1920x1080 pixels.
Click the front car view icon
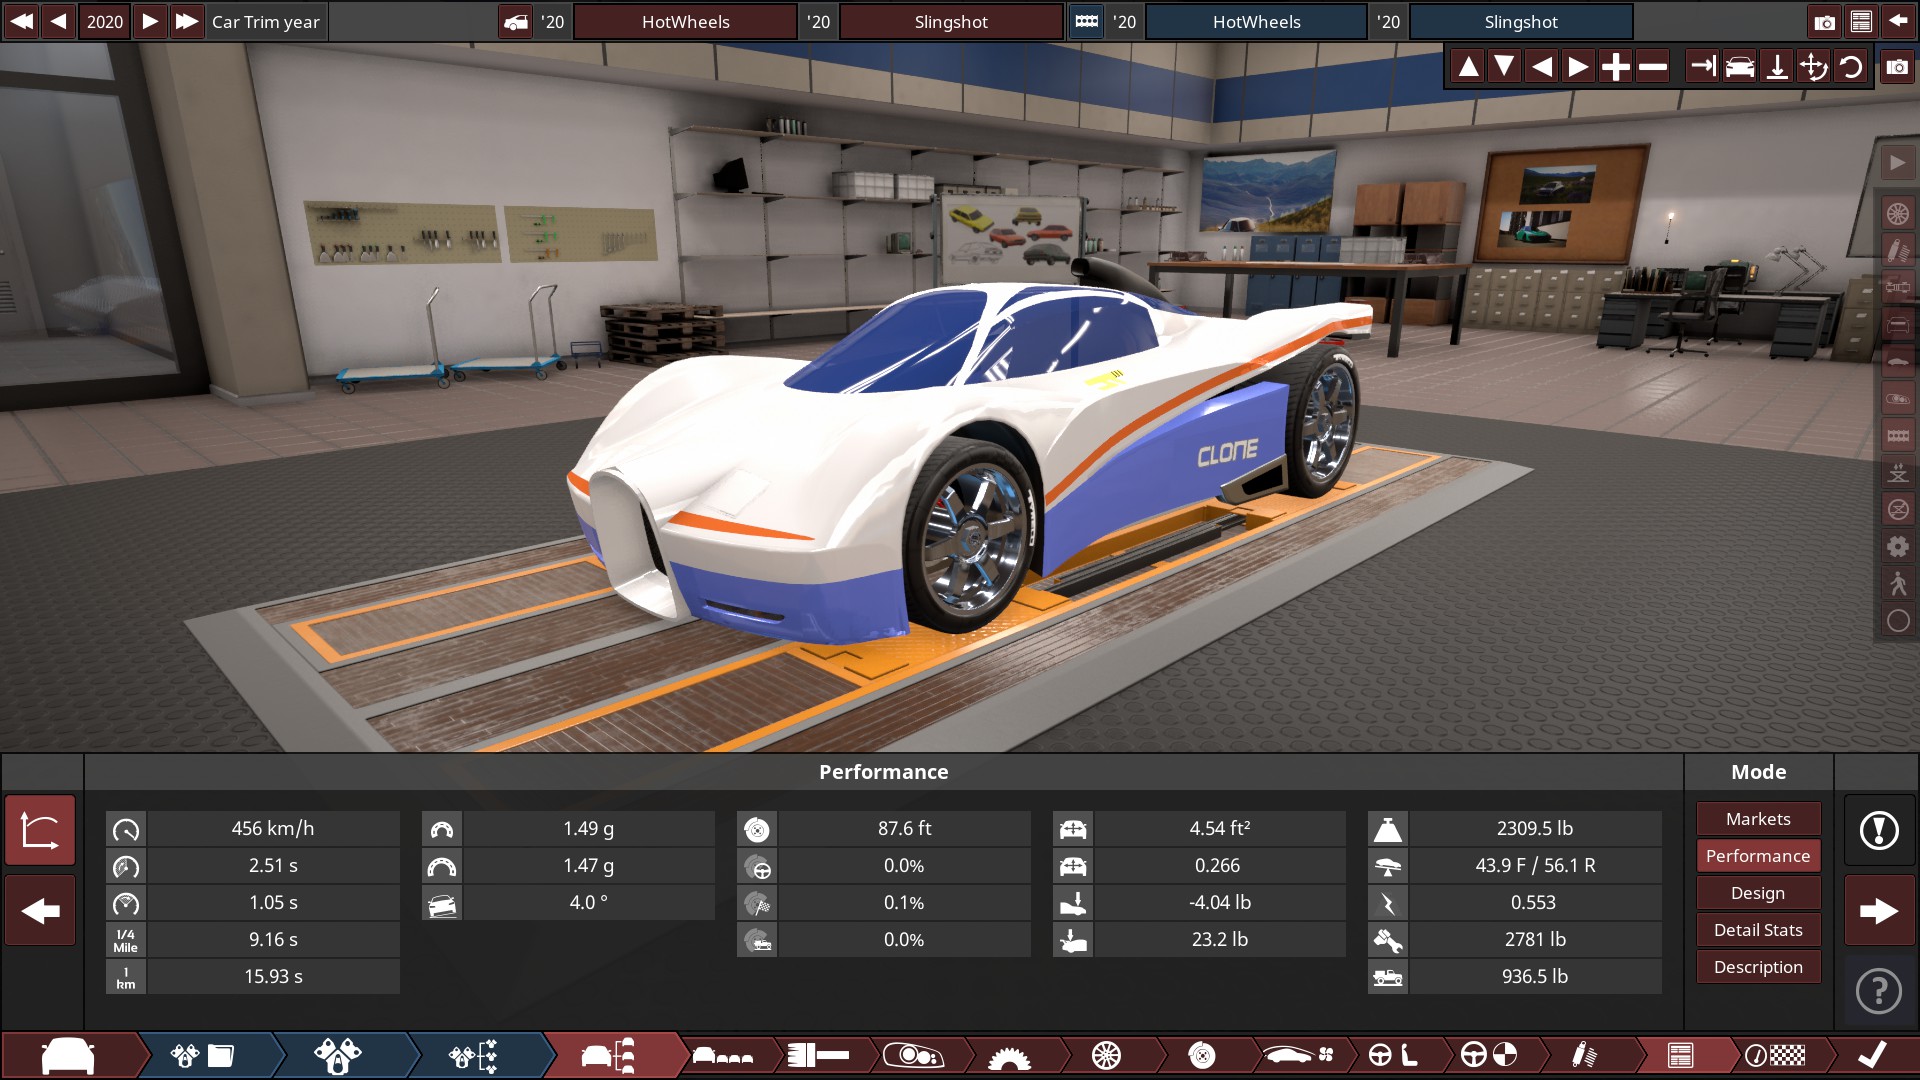pos(1740,67)
